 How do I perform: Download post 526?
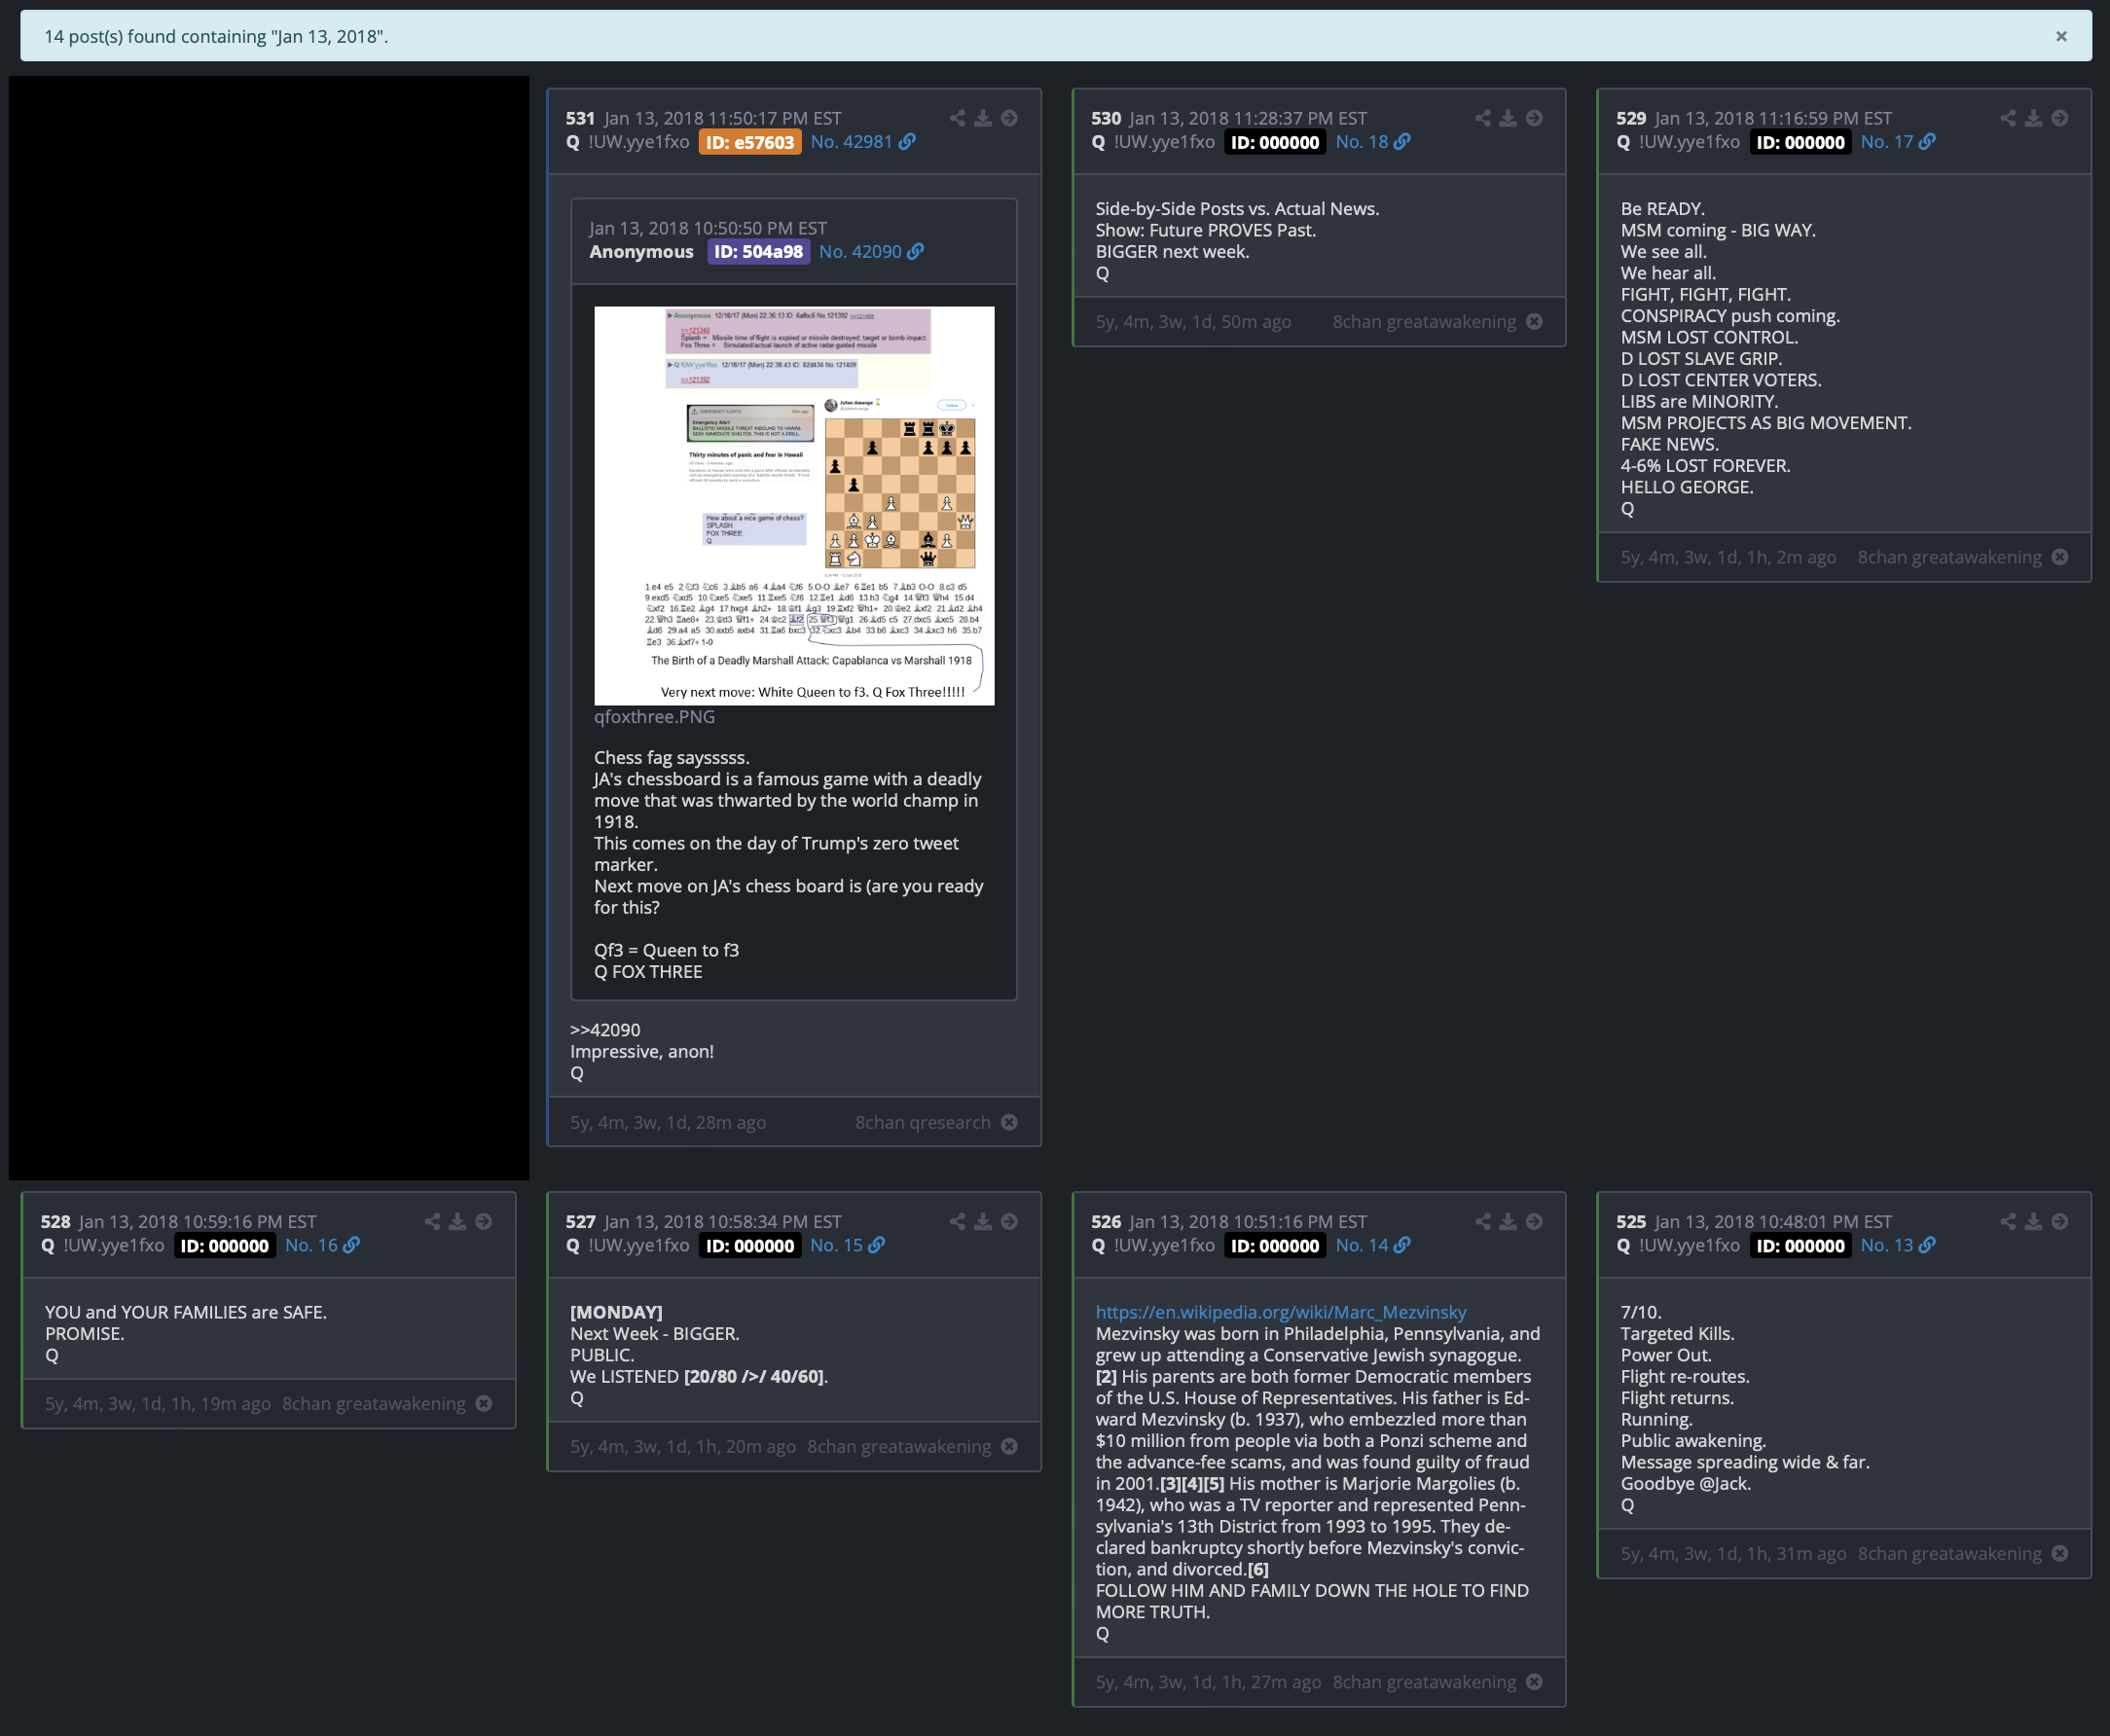pos(1508,1221)
